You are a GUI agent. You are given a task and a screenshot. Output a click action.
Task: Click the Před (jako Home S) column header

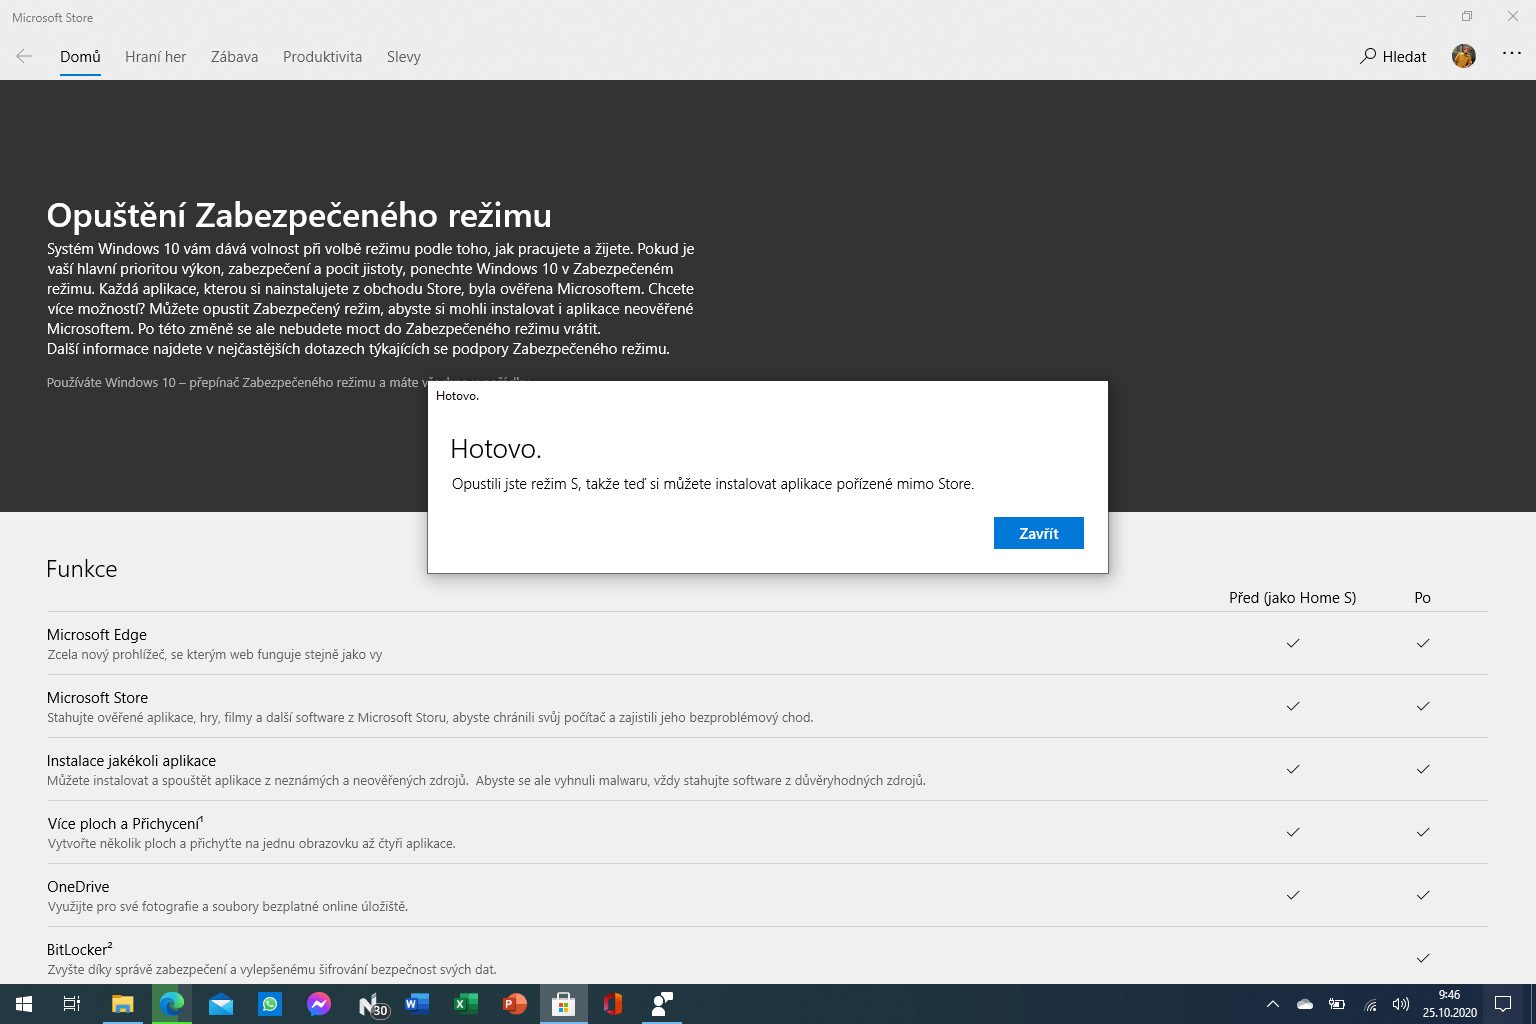[1293, 598]
